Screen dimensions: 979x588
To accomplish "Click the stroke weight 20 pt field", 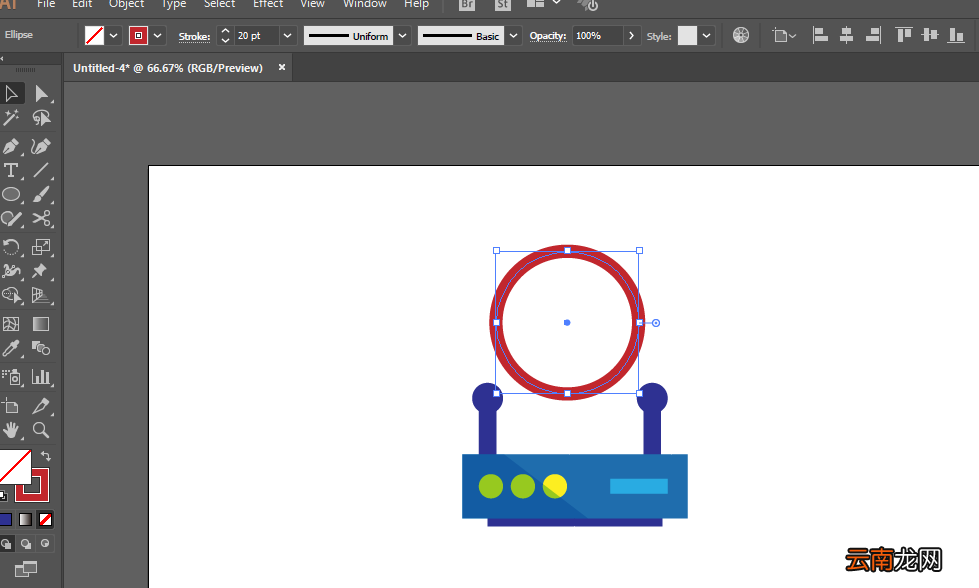I will 257,36.
